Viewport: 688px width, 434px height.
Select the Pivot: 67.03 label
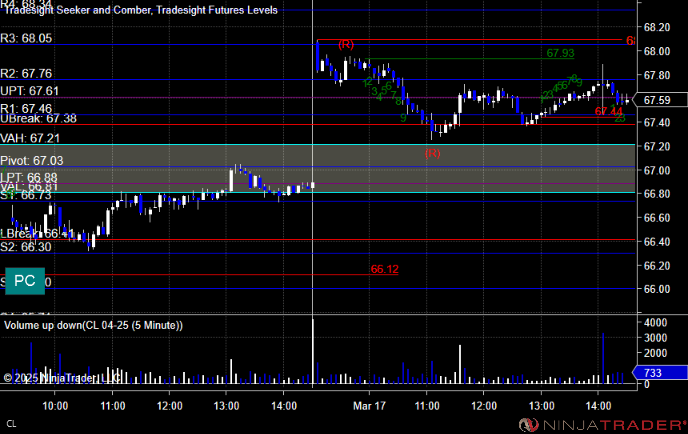(x=32, y=161)
